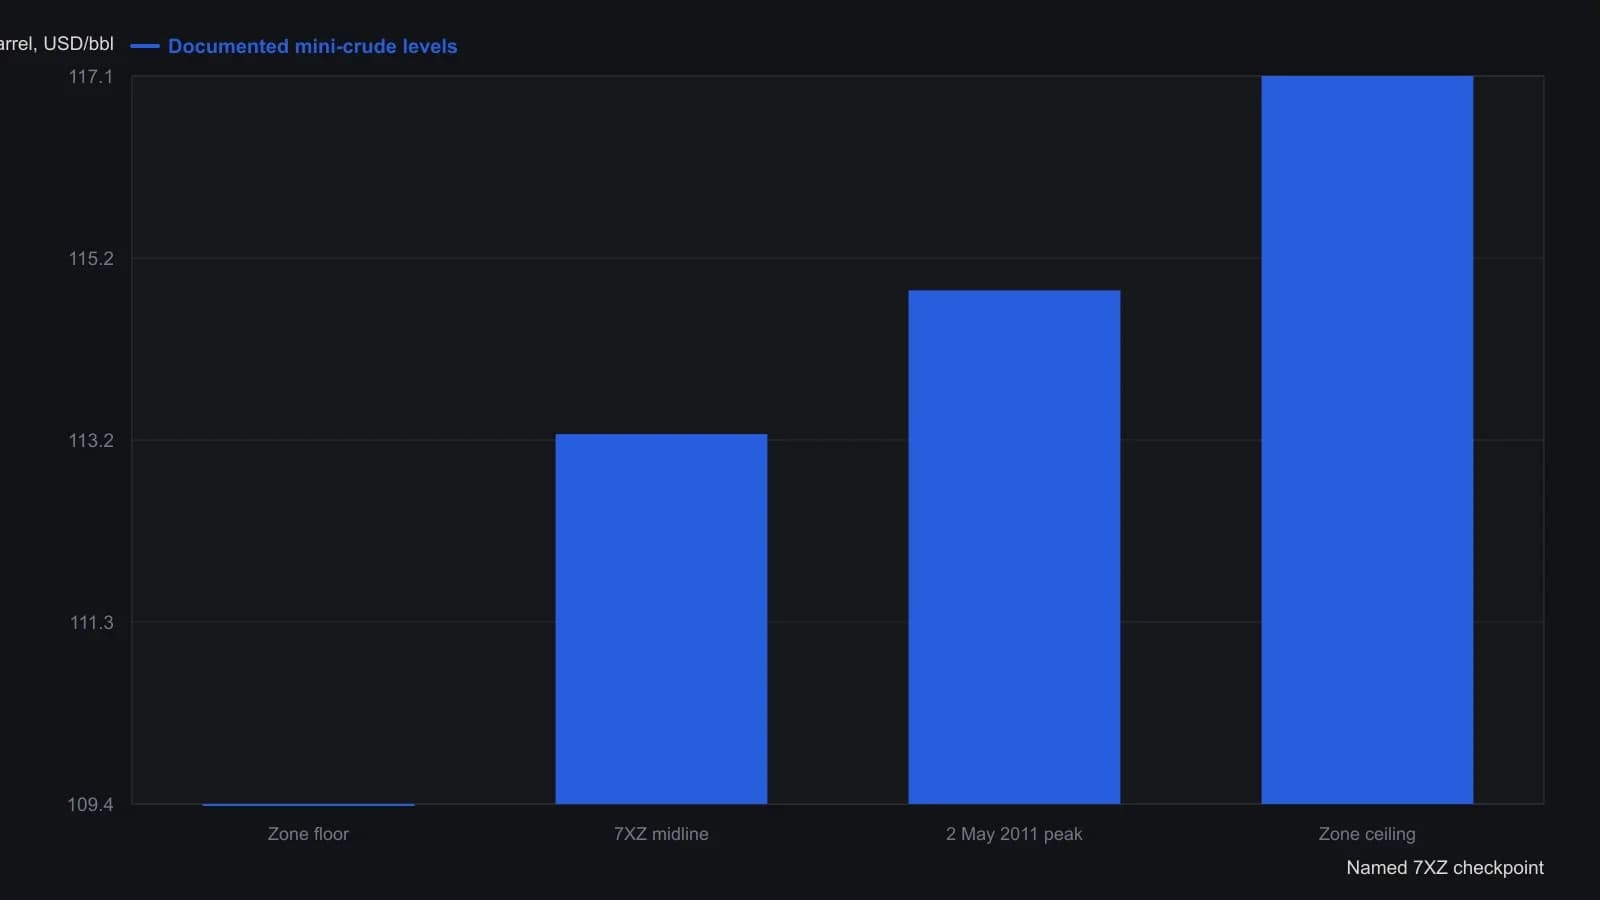
Task: Select the 7XZ midline bar
Action: [661, 619]
